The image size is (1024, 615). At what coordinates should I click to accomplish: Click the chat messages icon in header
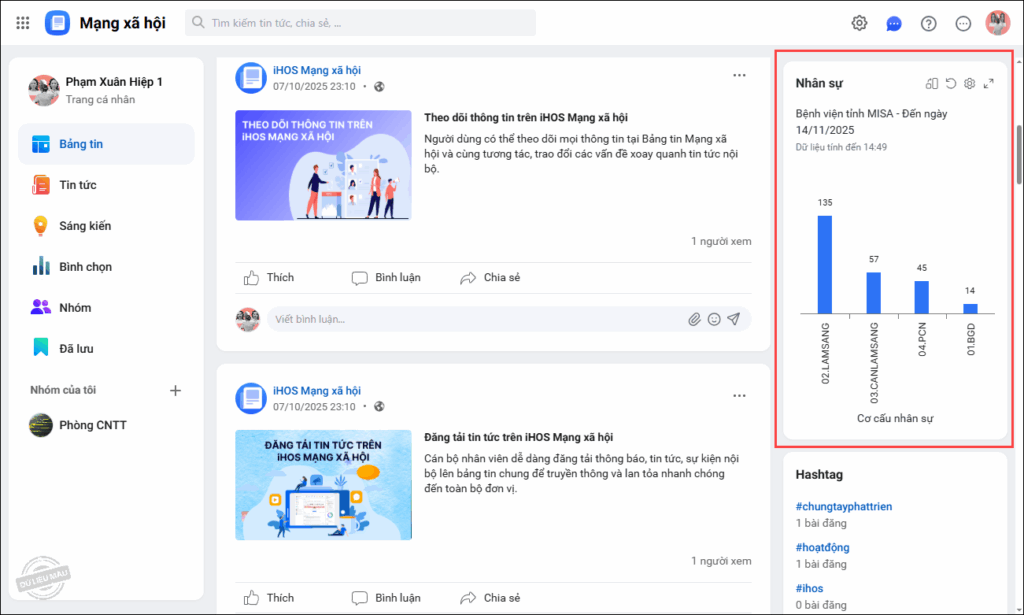(x=894, y=23)
